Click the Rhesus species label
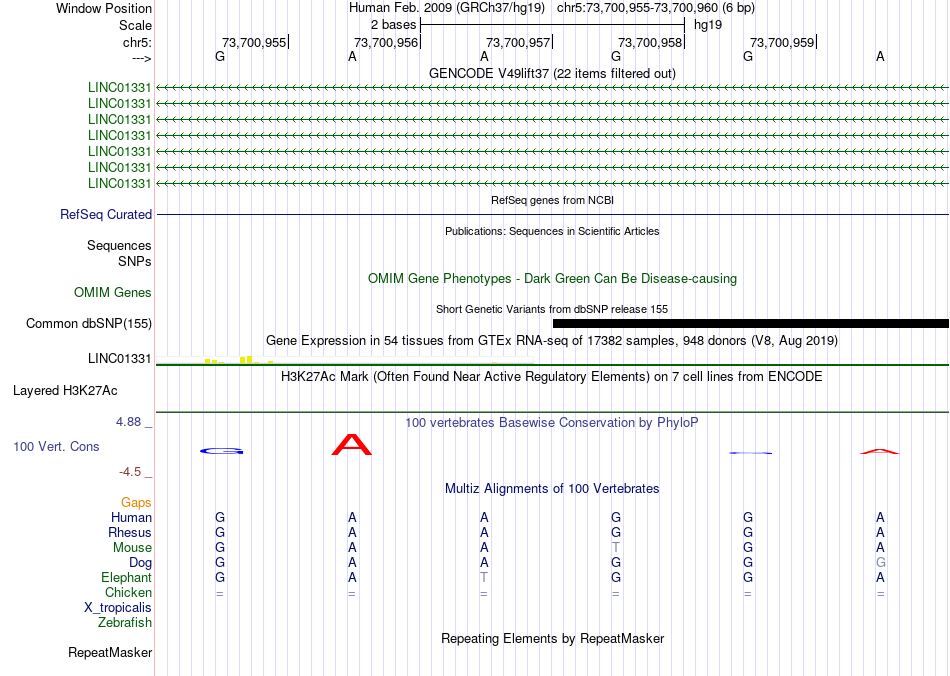 (130, 532)
